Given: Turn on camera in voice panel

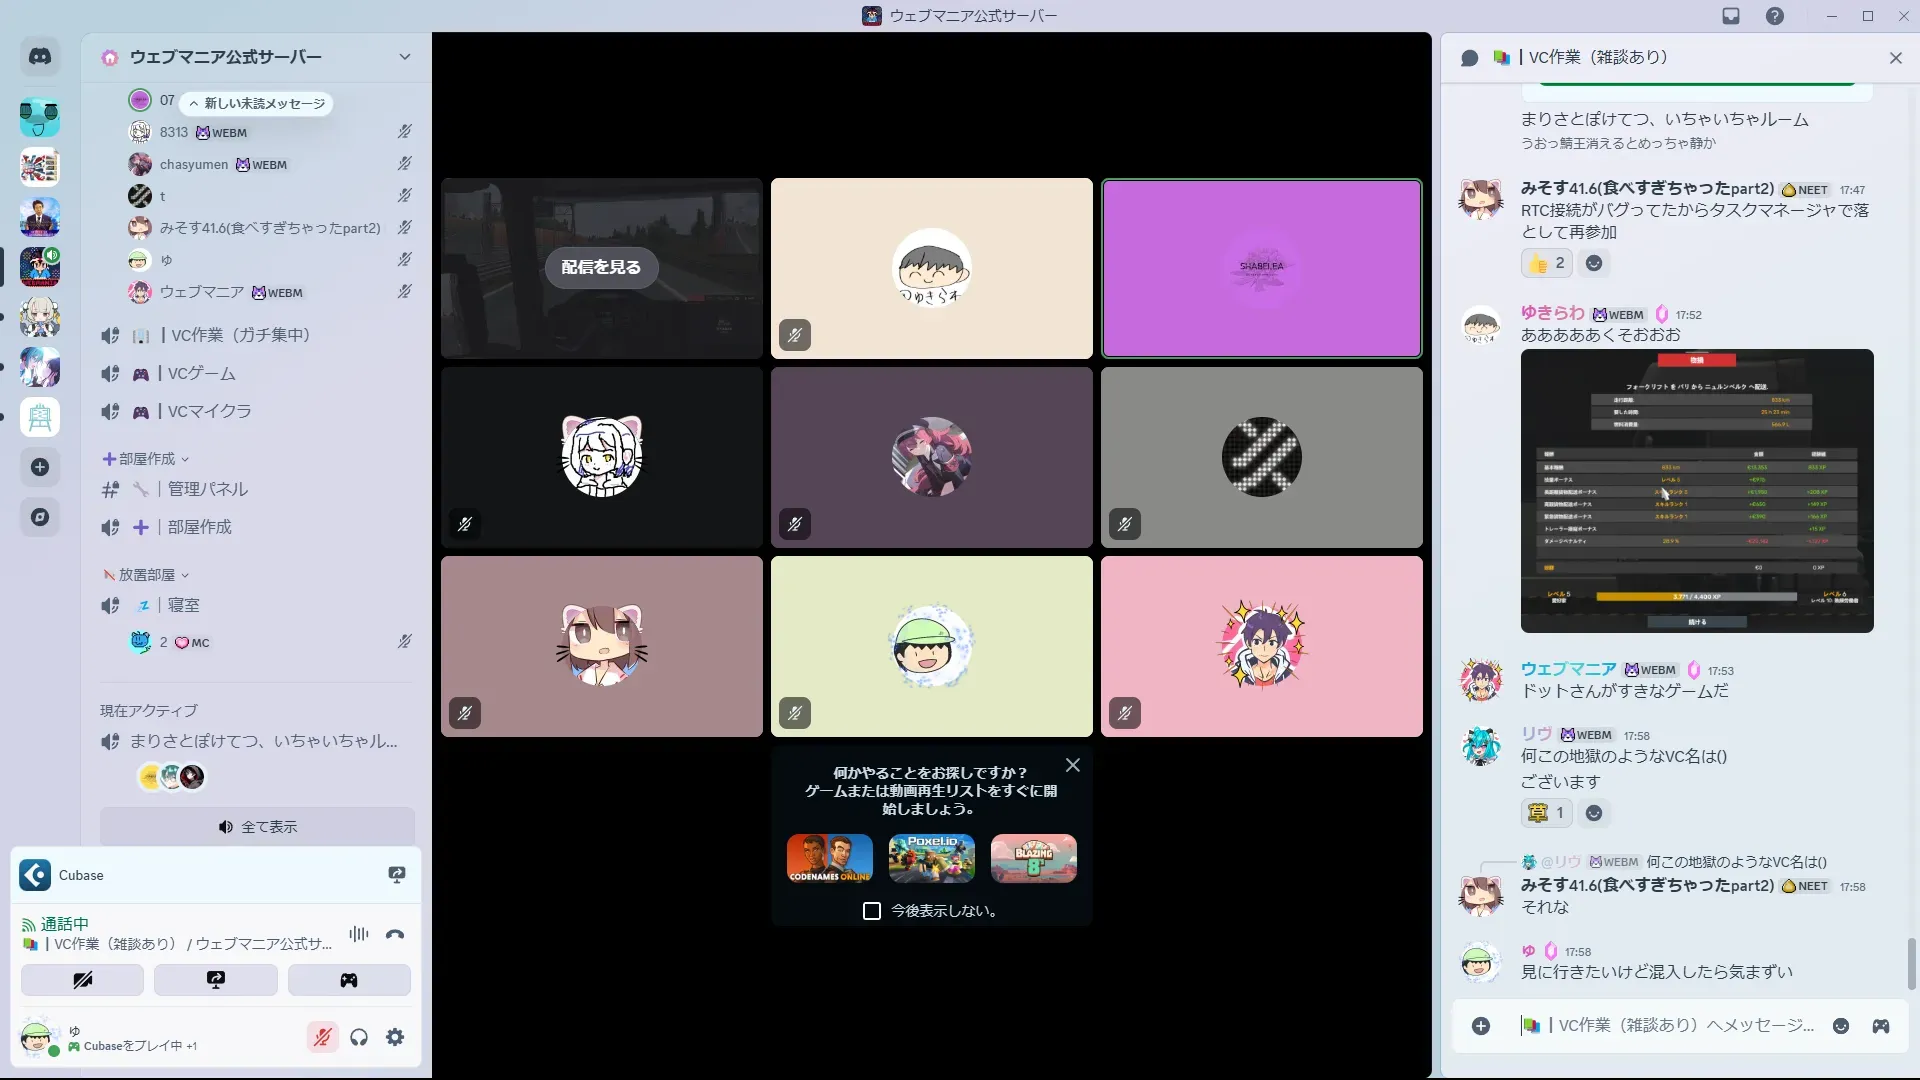Looking at the screenshot, I should [82, 980].
